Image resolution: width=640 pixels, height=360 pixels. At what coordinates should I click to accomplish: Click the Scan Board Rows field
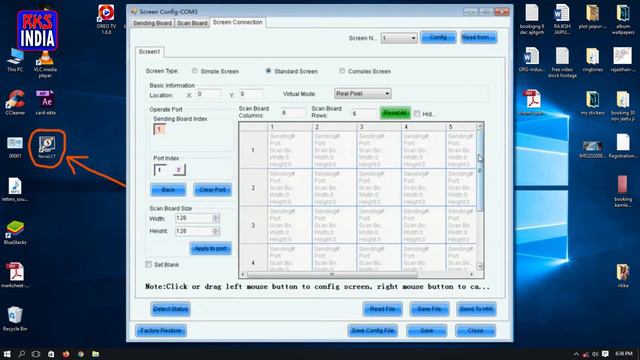(x=364, y=113)
